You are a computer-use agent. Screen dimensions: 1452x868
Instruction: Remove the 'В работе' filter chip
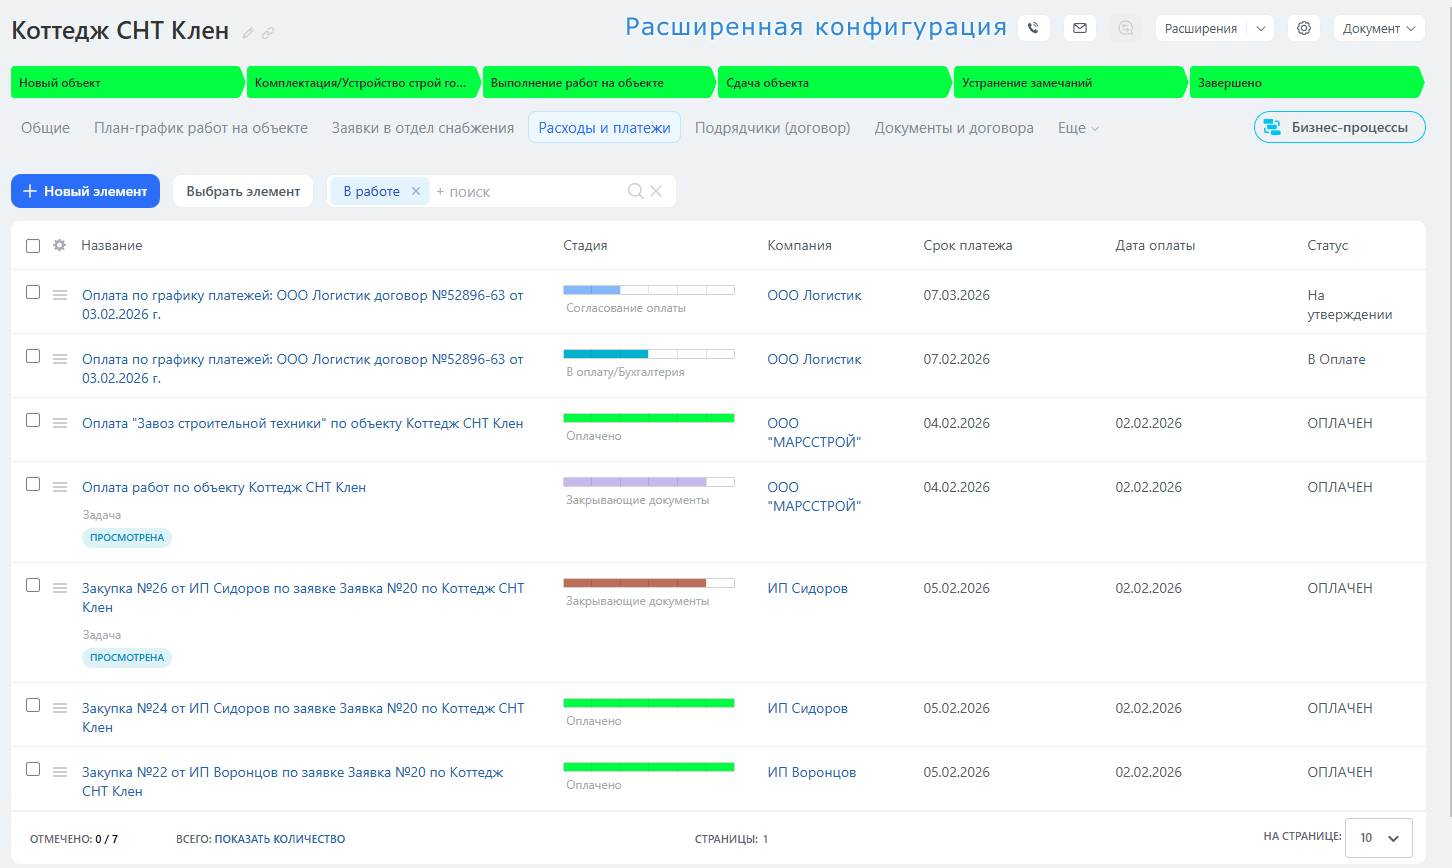(x=416, y=191)
